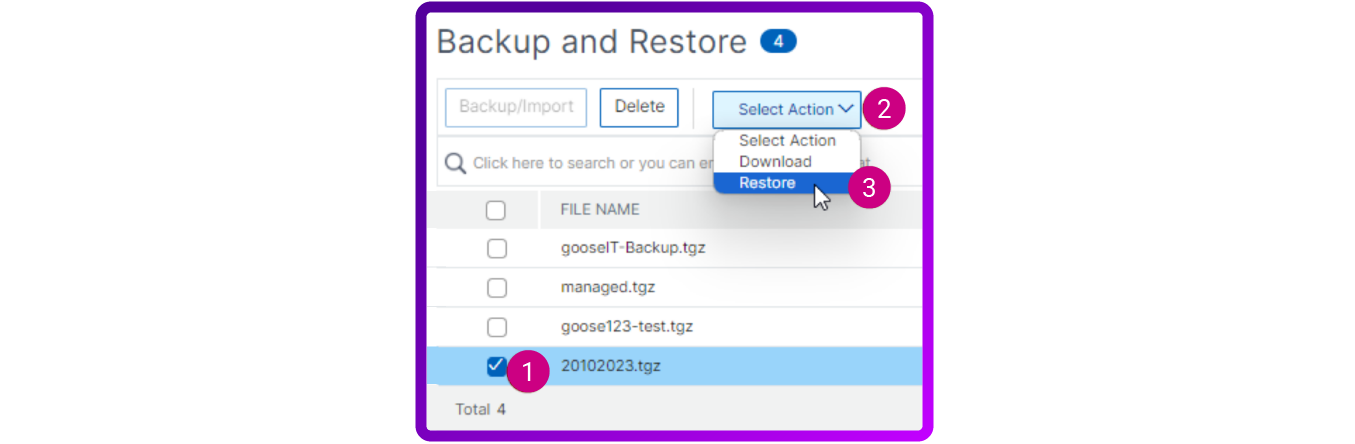Uncheck the 20102023.tgz checkbox
Viewport: 1355px width, 444px height.
496,366
